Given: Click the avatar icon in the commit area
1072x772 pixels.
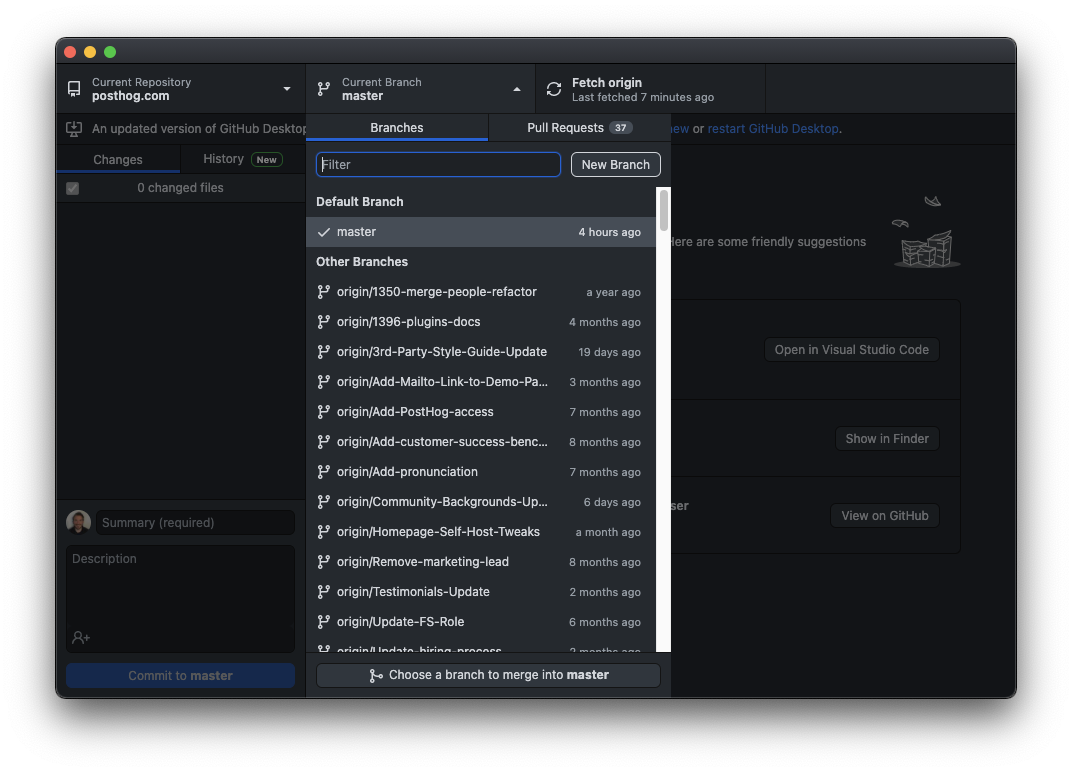Looking at the screenshot, I should point(78,521).
